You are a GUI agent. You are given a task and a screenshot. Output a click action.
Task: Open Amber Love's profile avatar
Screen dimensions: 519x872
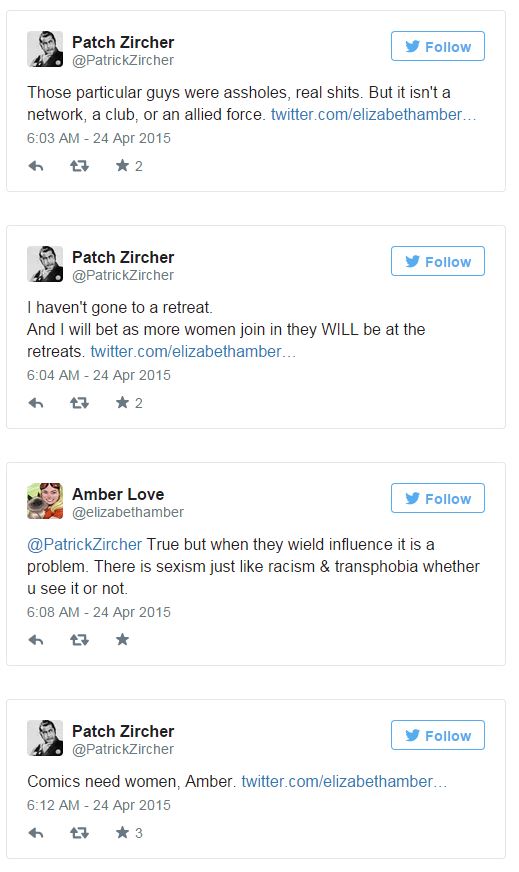[x=45, y=501]
